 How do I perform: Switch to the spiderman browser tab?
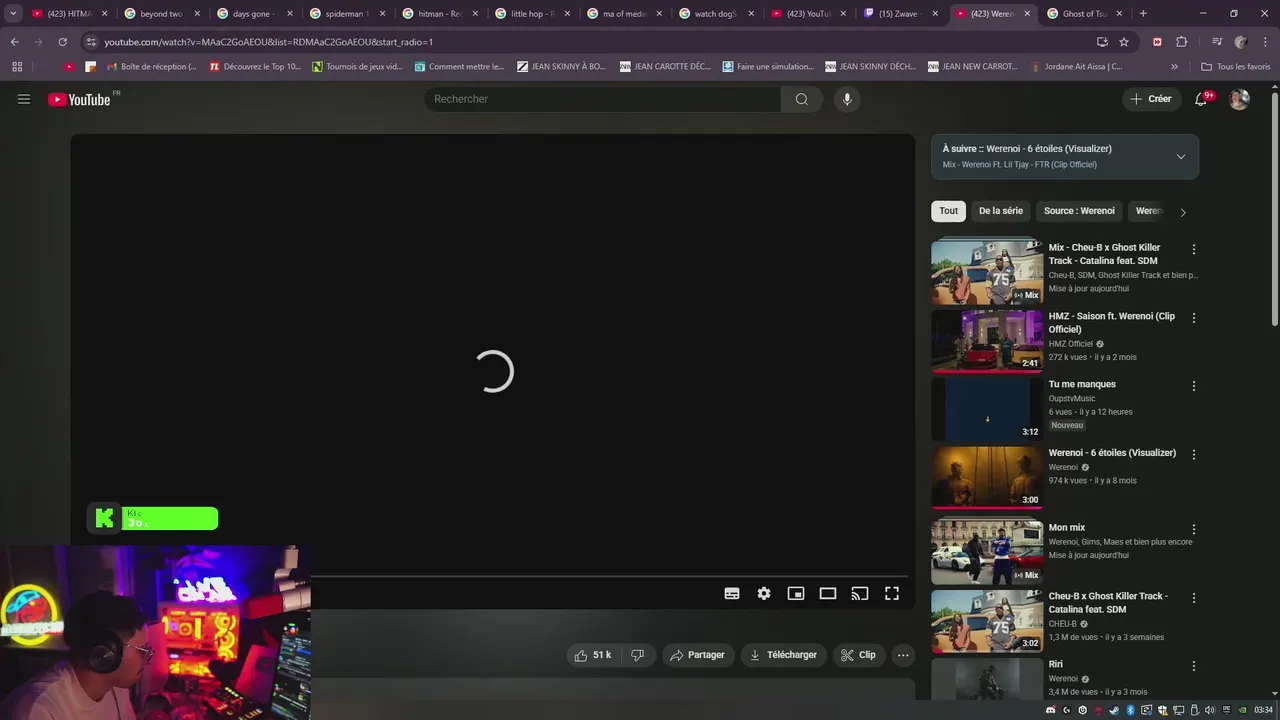coord(346,14)
